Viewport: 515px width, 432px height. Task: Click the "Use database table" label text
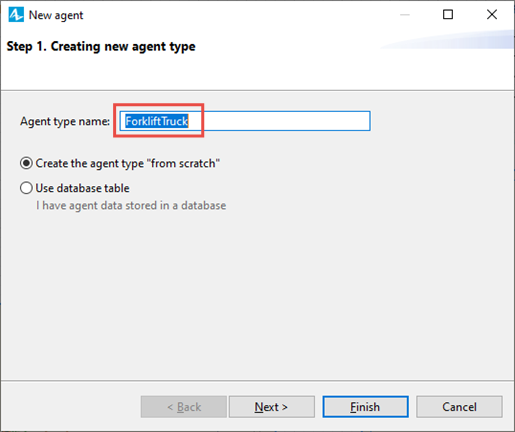point(82,188)
